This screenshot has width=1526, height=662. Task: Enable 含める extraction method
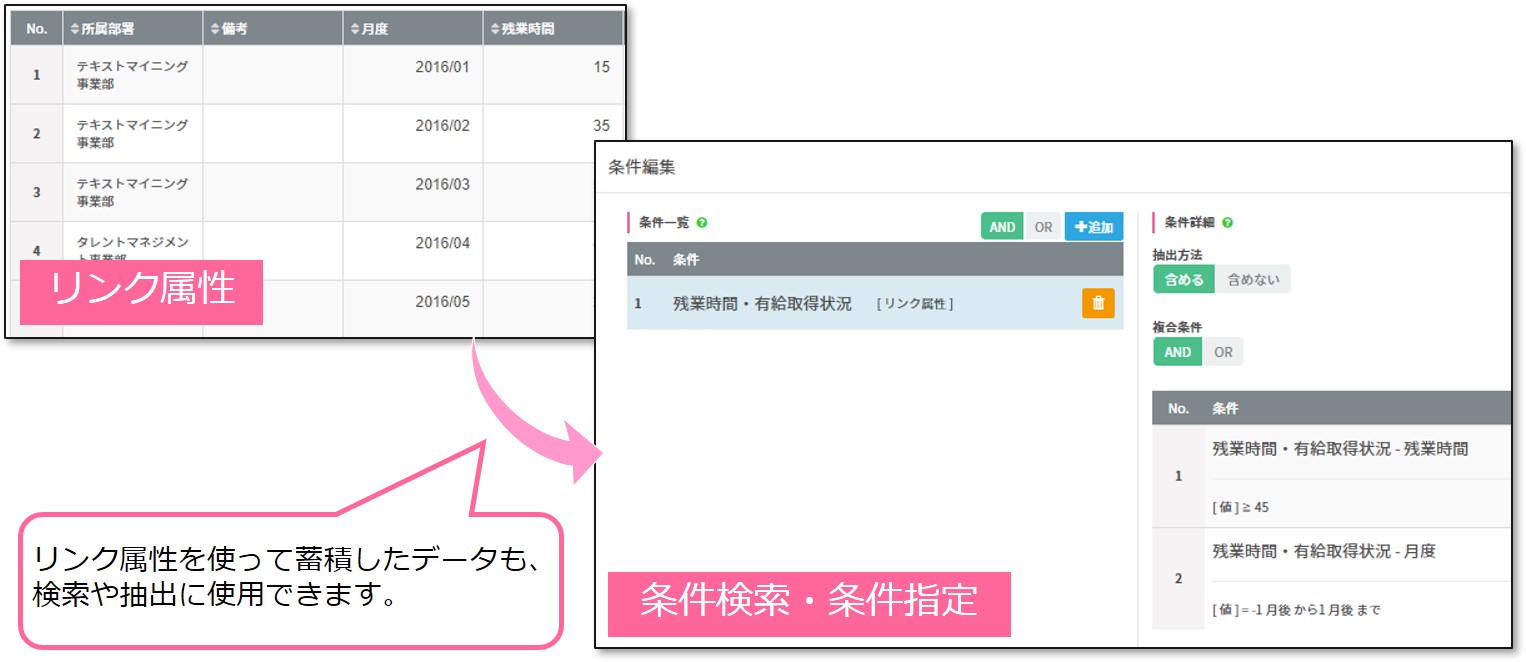coord(1183,279)
